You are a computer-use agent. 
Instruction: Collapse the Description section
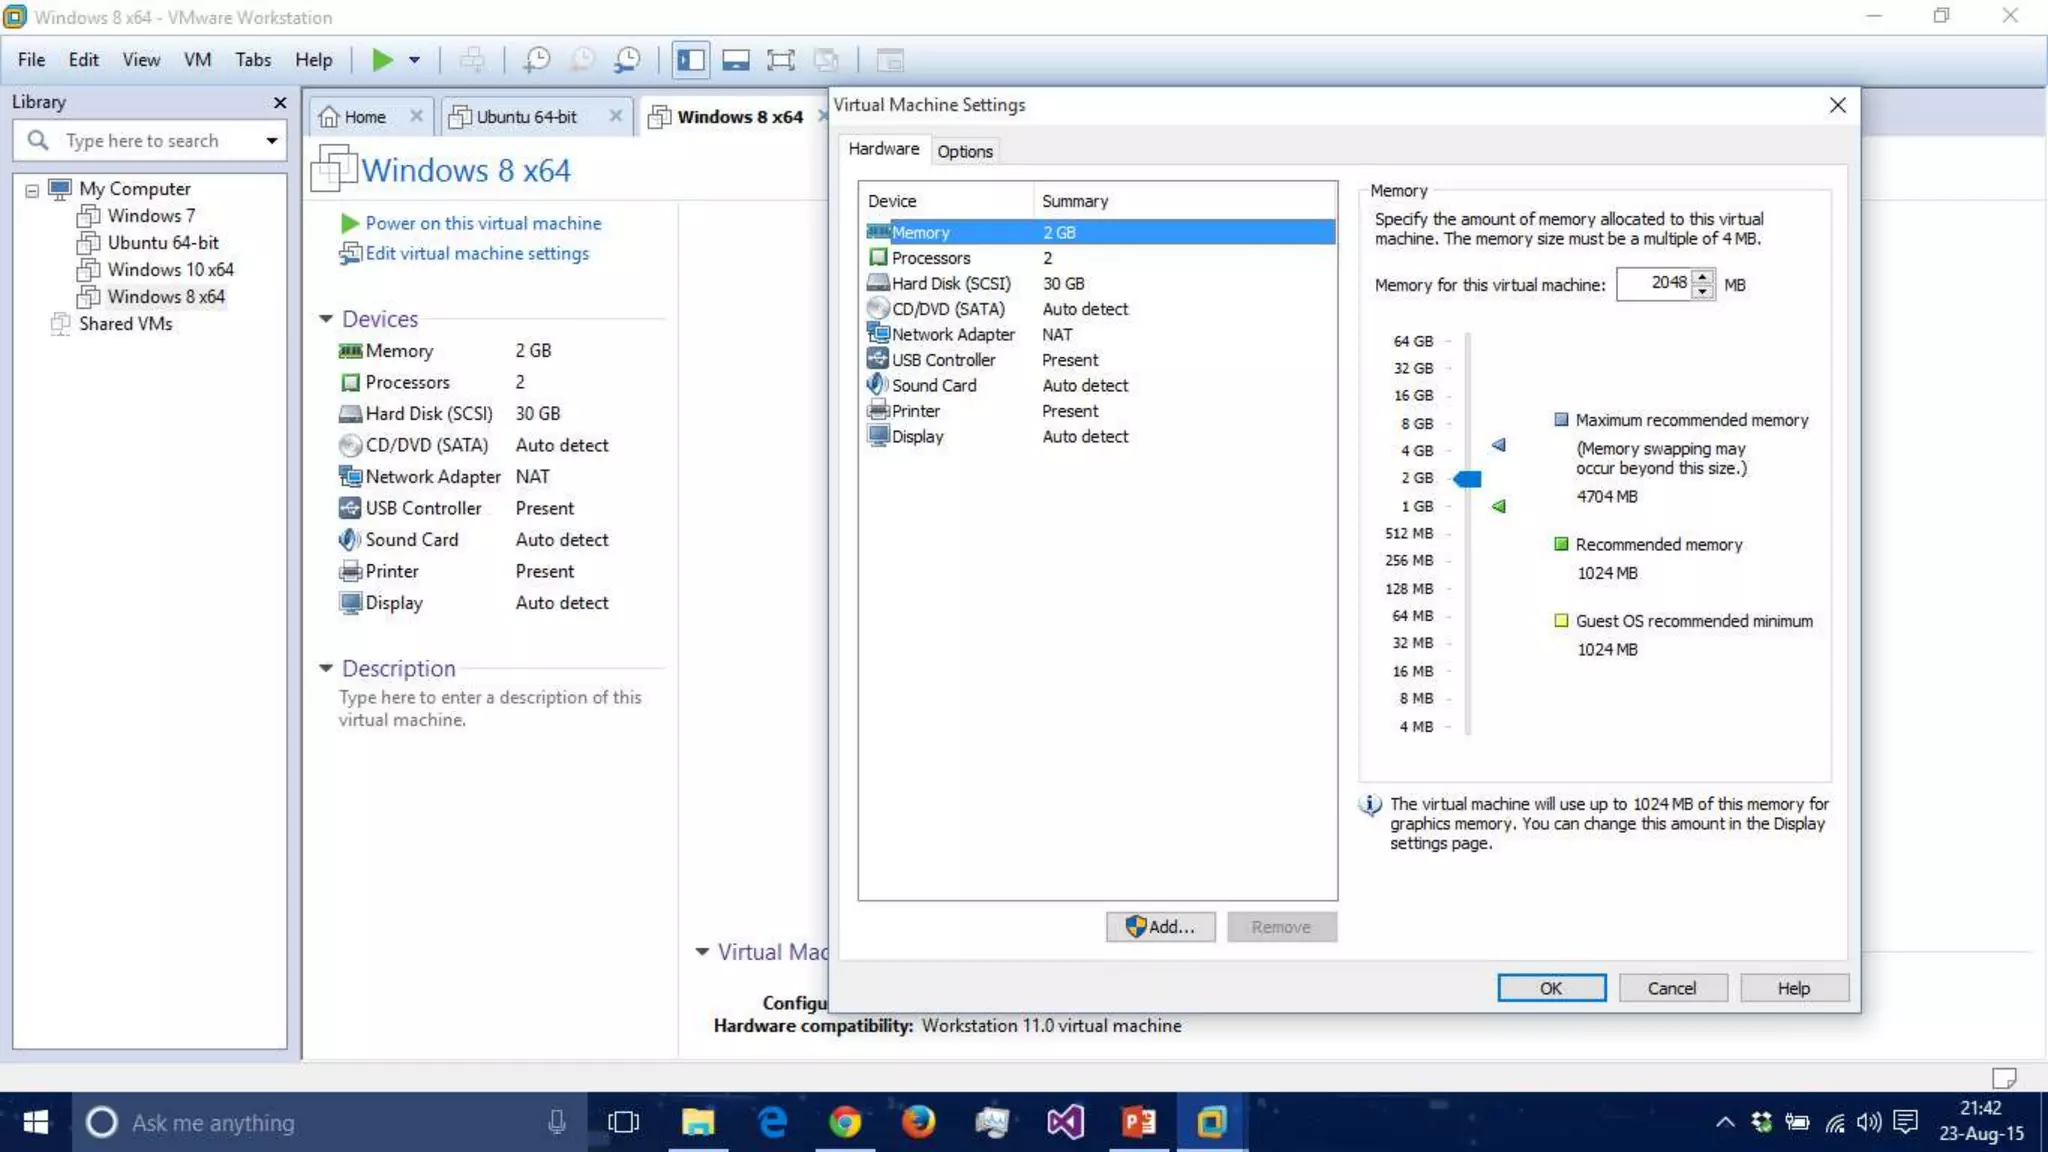[326, 668]
